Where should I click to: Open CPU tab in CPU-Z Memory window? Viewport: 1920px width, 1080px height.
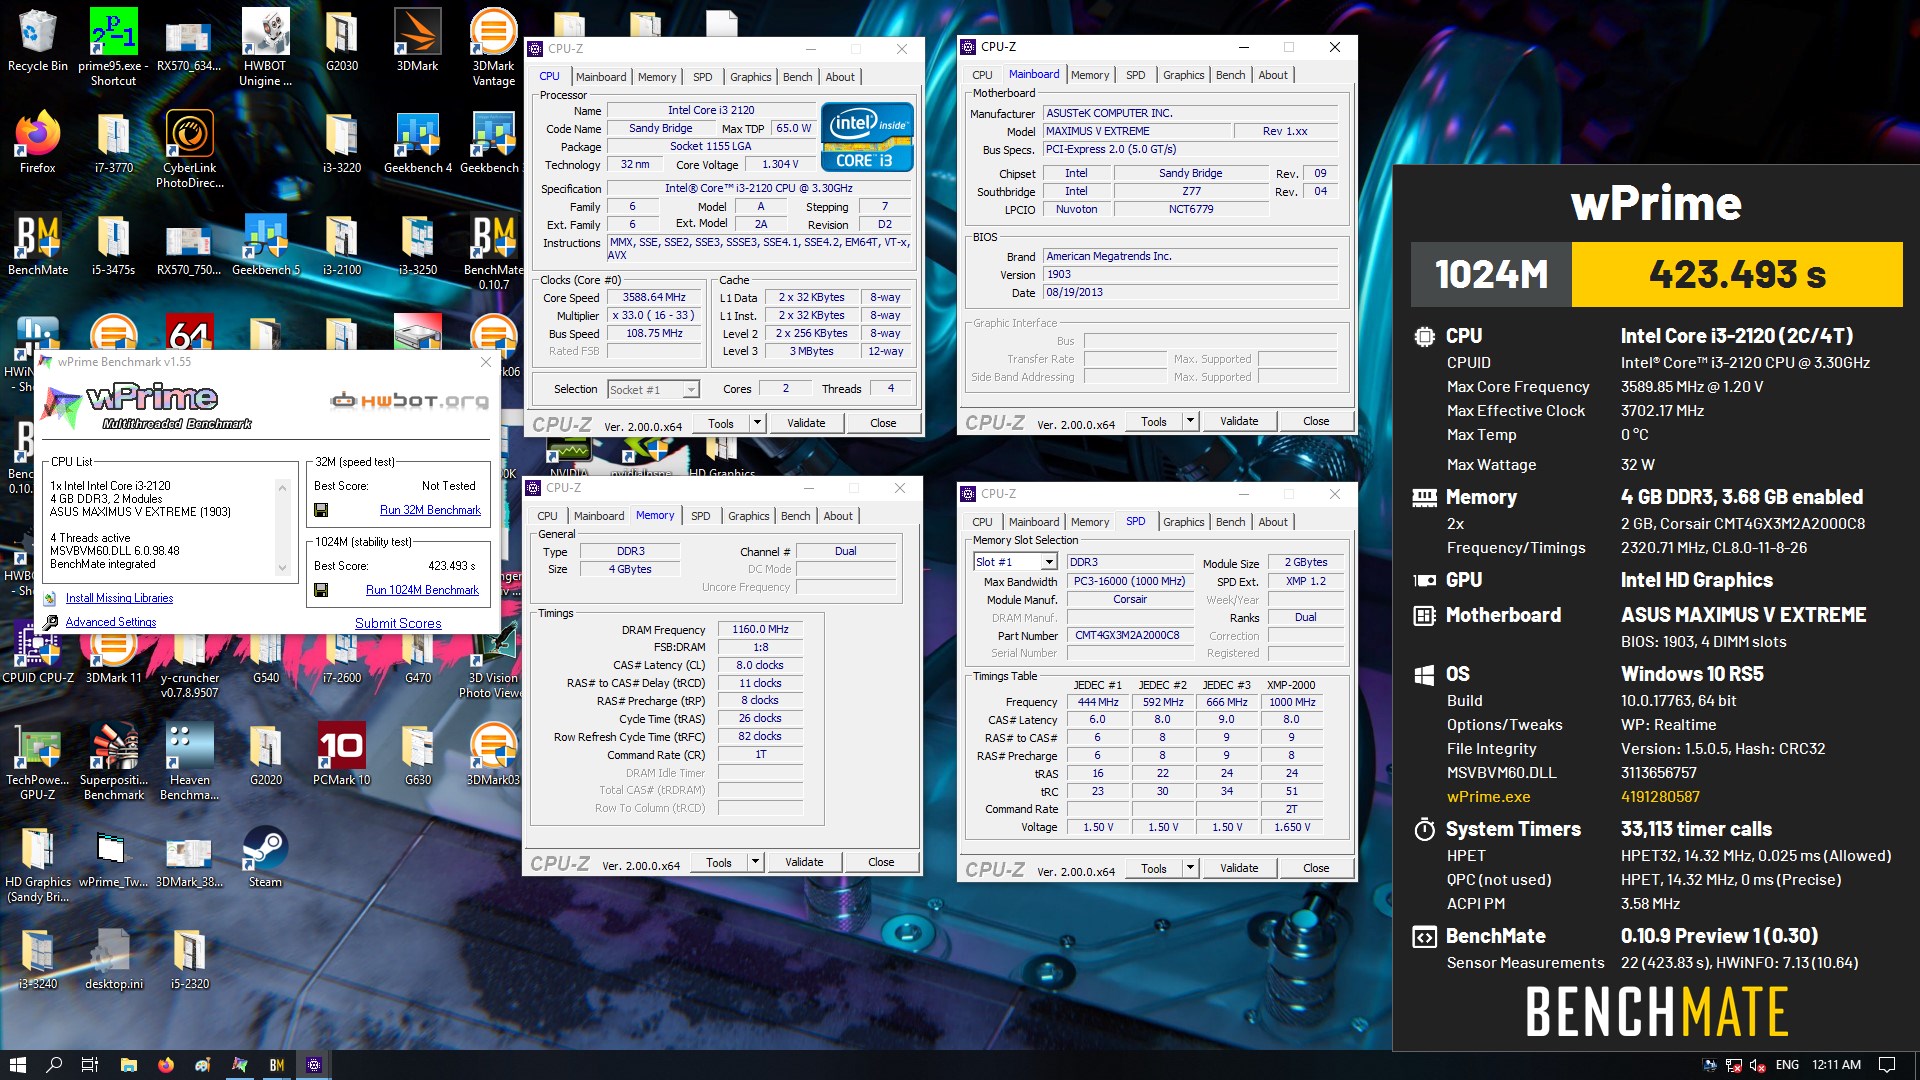pyautogui.click(x=547, y=516)
